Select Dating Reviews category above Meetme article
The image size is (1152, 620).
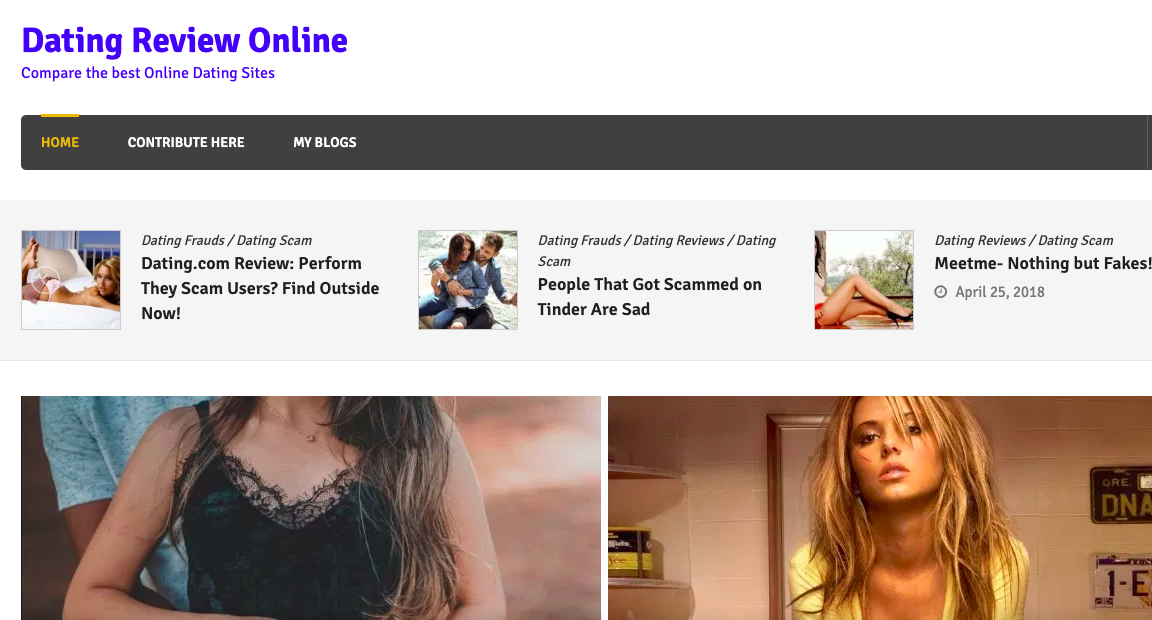[980, 240]
